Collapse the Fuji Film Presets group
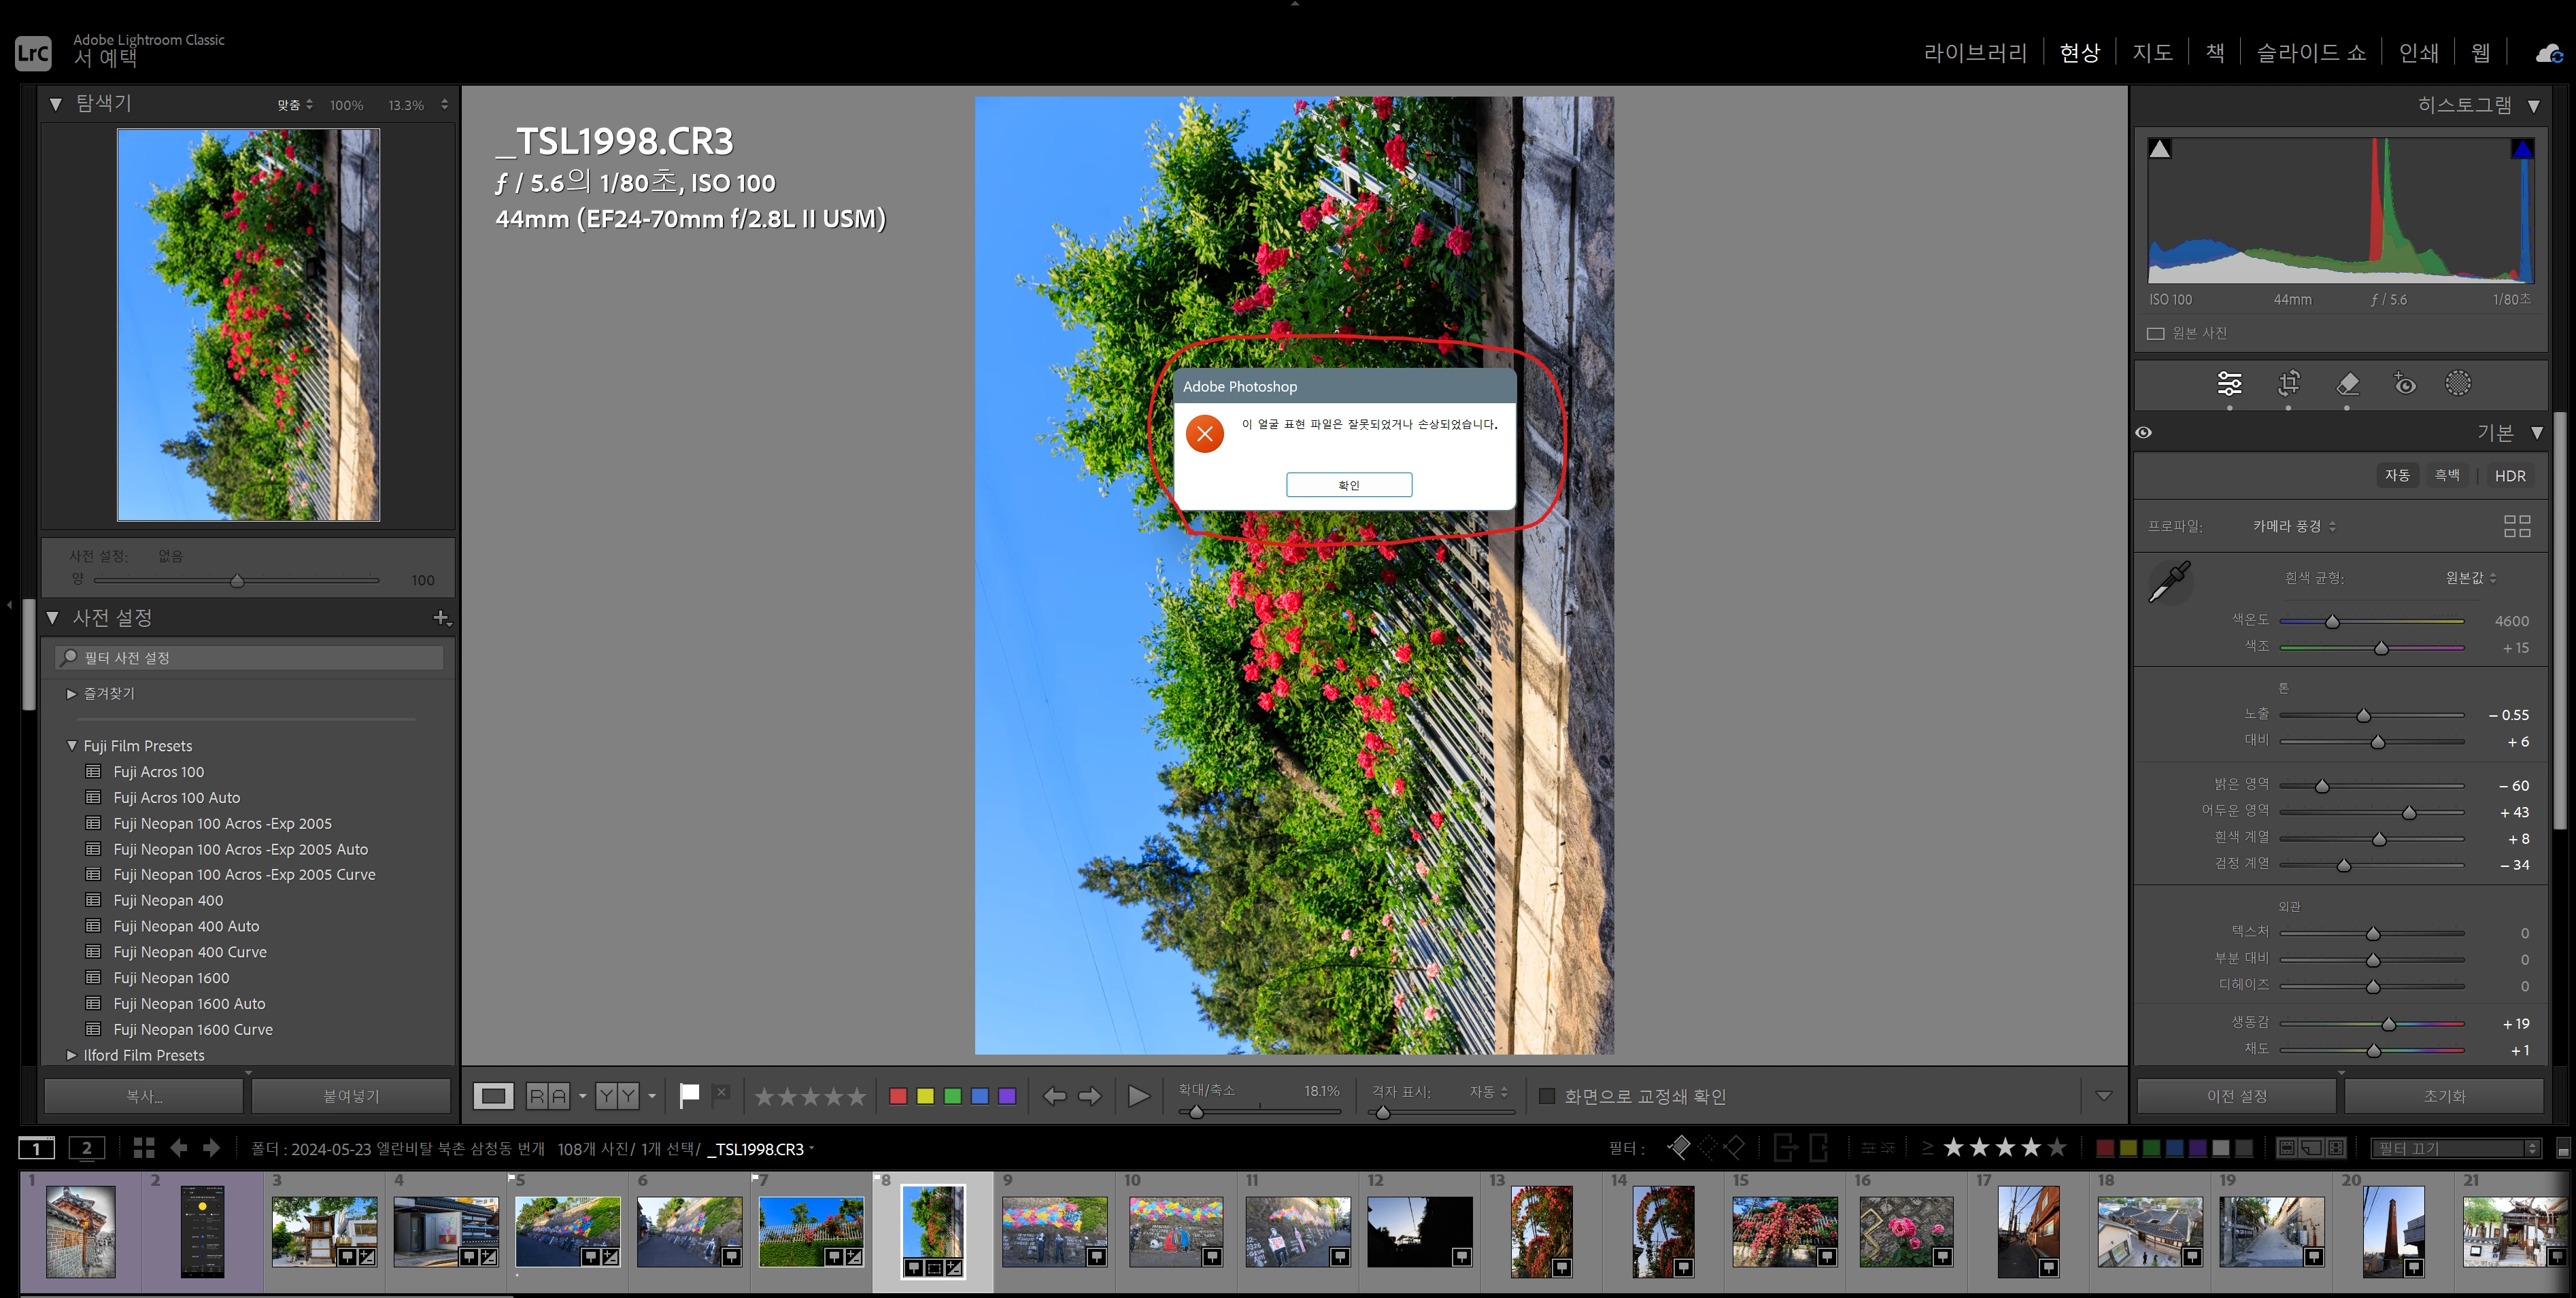2576x1298 pixels. click(x=71, y=746)
